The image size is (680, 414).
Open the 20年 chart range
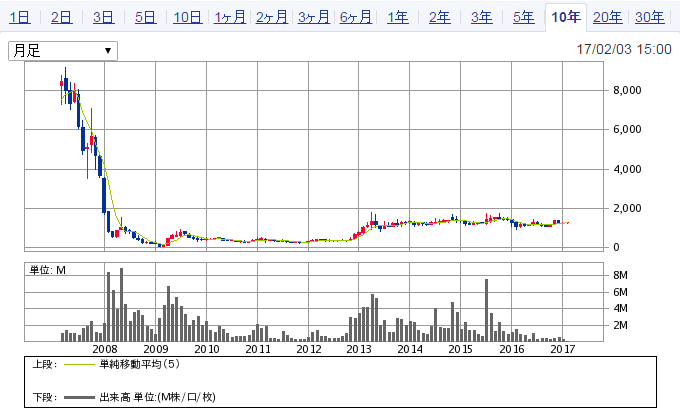coord(608,17)
